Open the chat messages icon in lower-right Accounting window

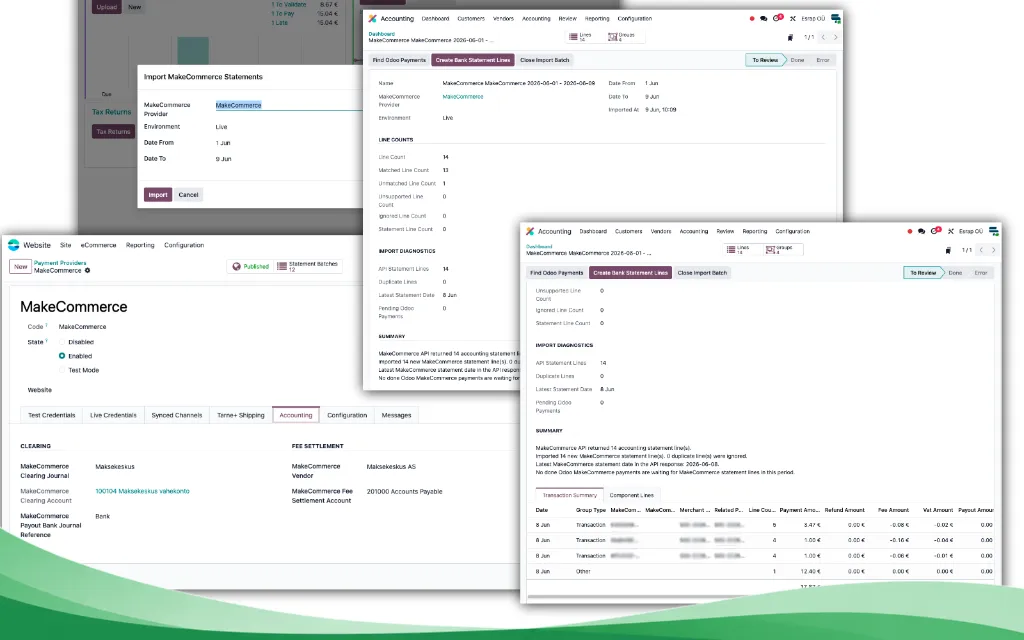coord(921,231)
